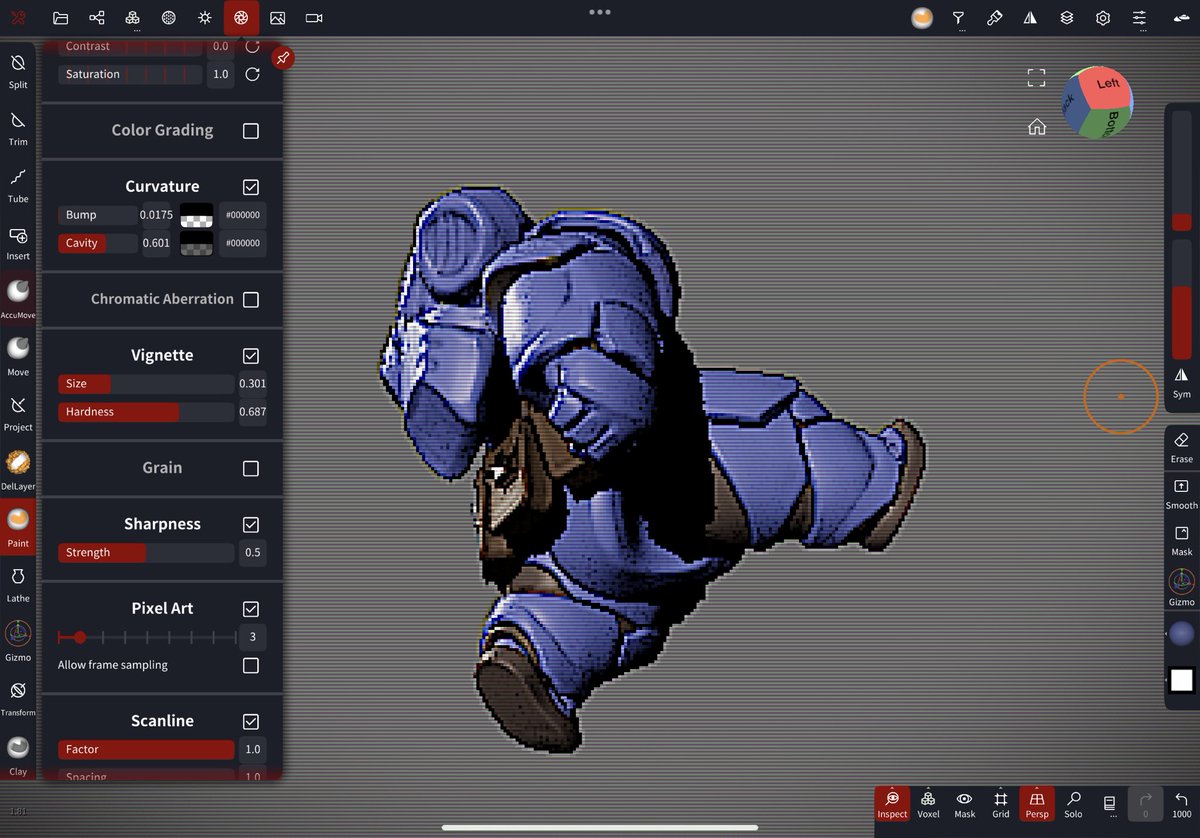
Task: Open the Scene hierarchy menu
Action: 97,18
